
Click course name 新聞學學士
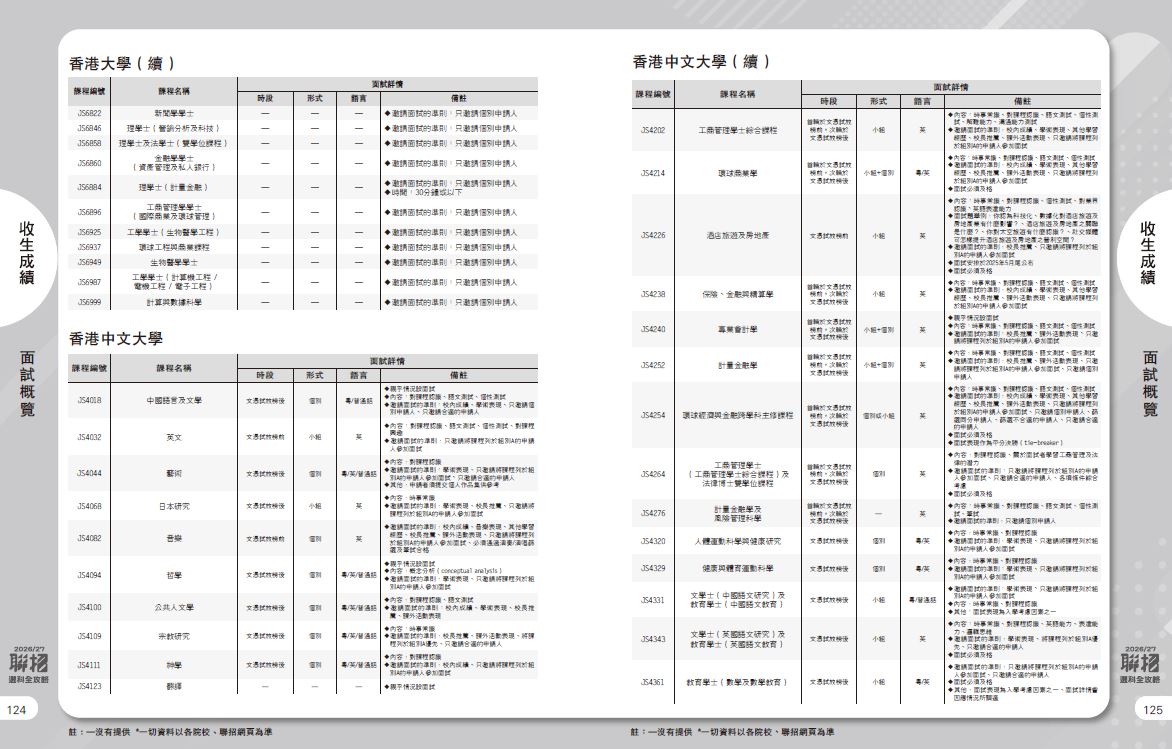pos(173,114)
